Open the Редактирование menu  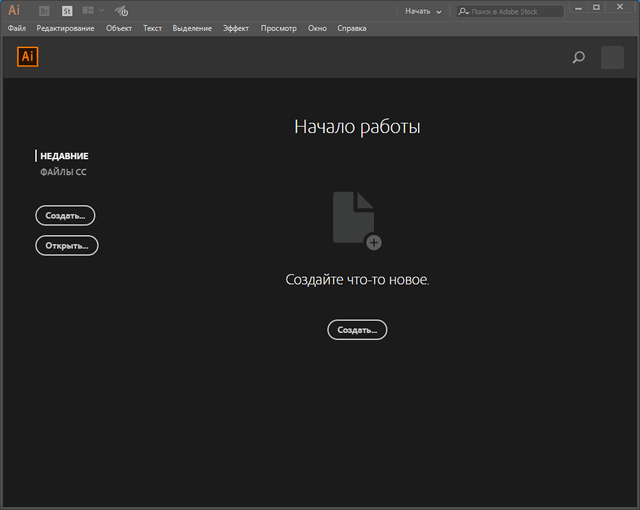65,28
